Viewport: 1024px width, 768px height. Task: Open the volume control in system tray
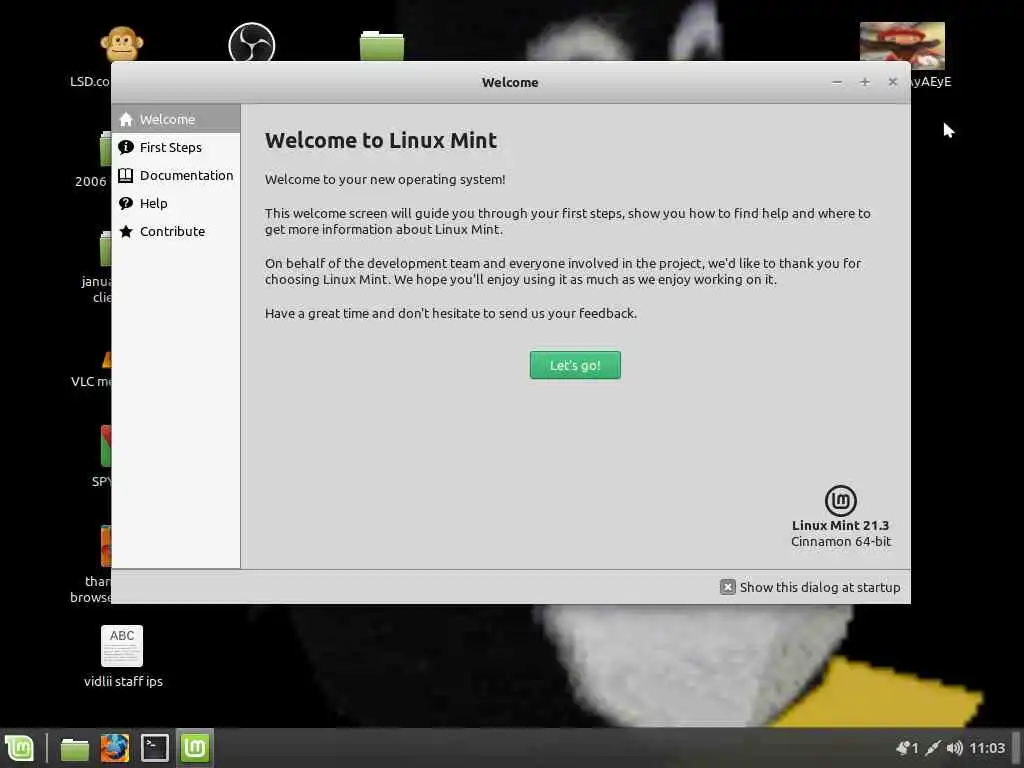954,748
